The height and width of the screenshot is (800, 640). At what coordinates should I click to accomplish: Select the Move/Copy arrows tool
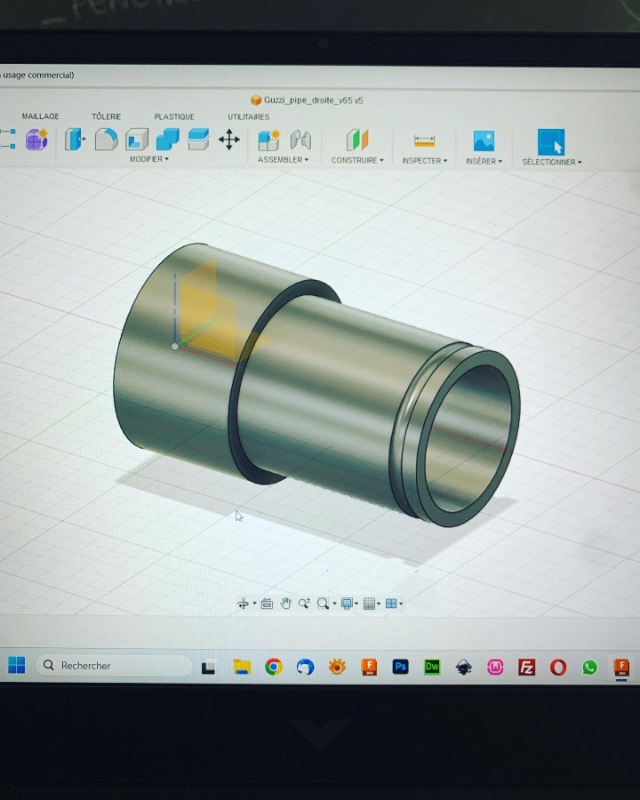coord(229,140)
